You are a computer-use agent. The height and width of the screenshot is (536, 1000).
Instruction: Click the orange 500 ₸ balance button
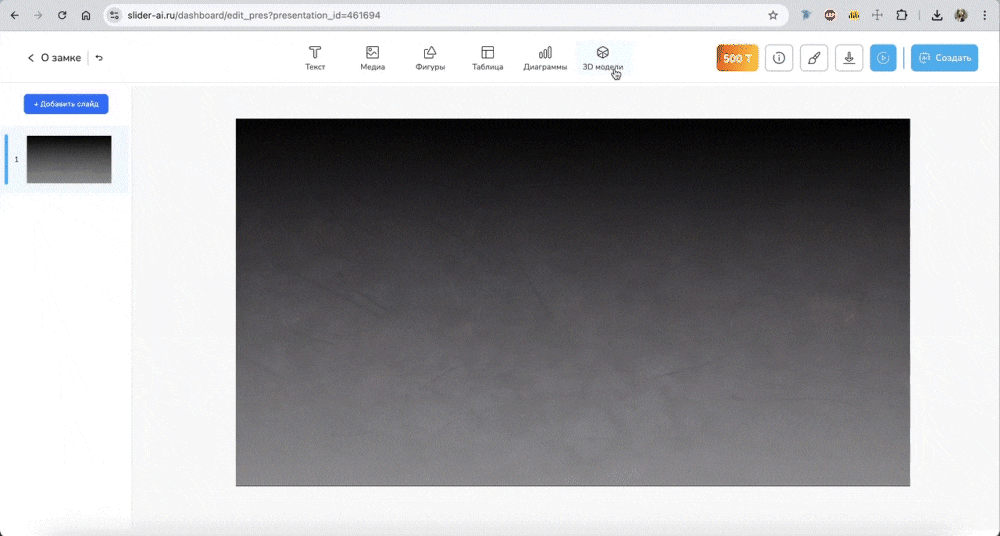(737, 58)
